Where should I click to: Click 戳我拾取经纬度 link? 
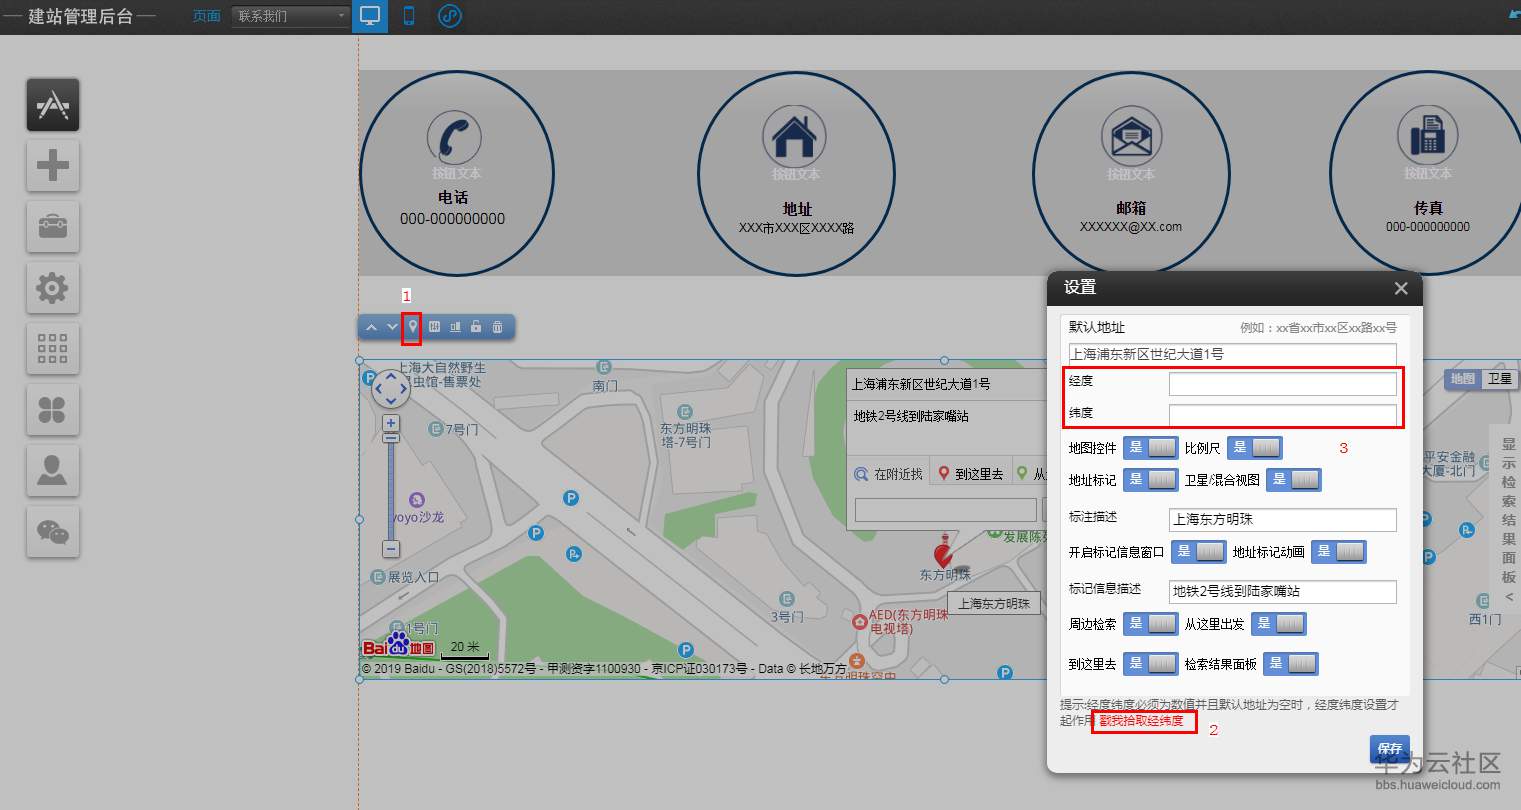[1142, 721]
